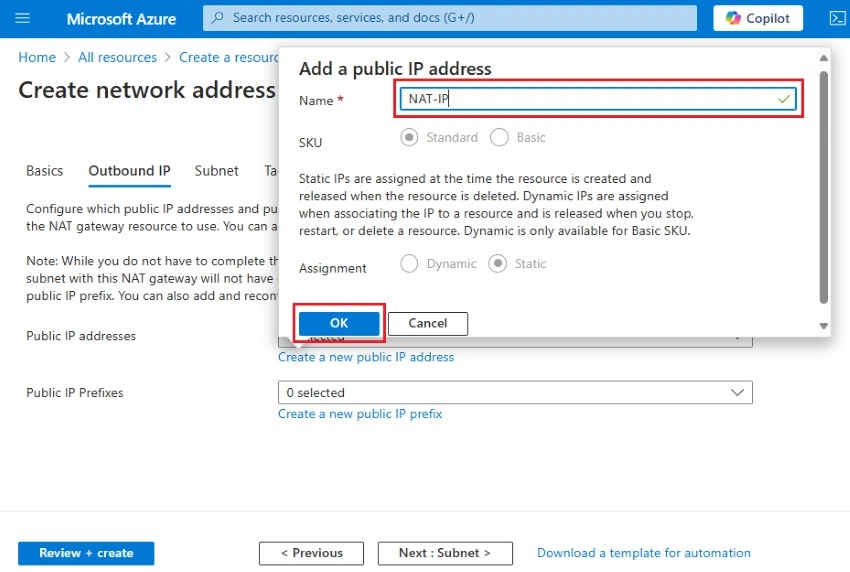Click the green validation checkmark in Name field

tap(783, 99)
